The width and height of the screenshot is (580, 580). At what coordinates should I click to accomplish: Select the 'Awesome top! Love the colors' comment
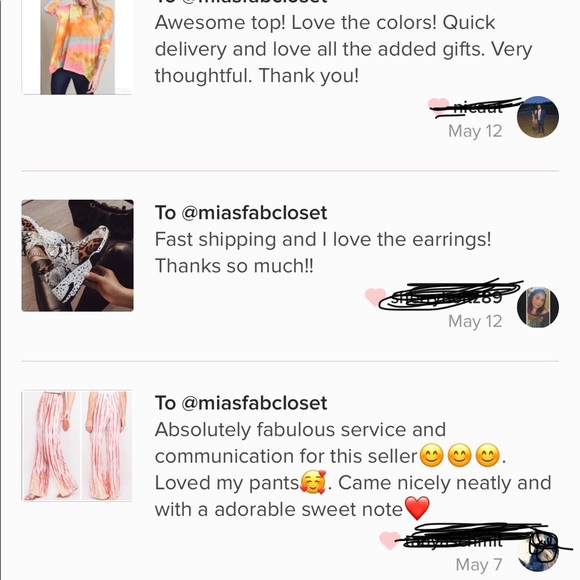tap(343, 49)
